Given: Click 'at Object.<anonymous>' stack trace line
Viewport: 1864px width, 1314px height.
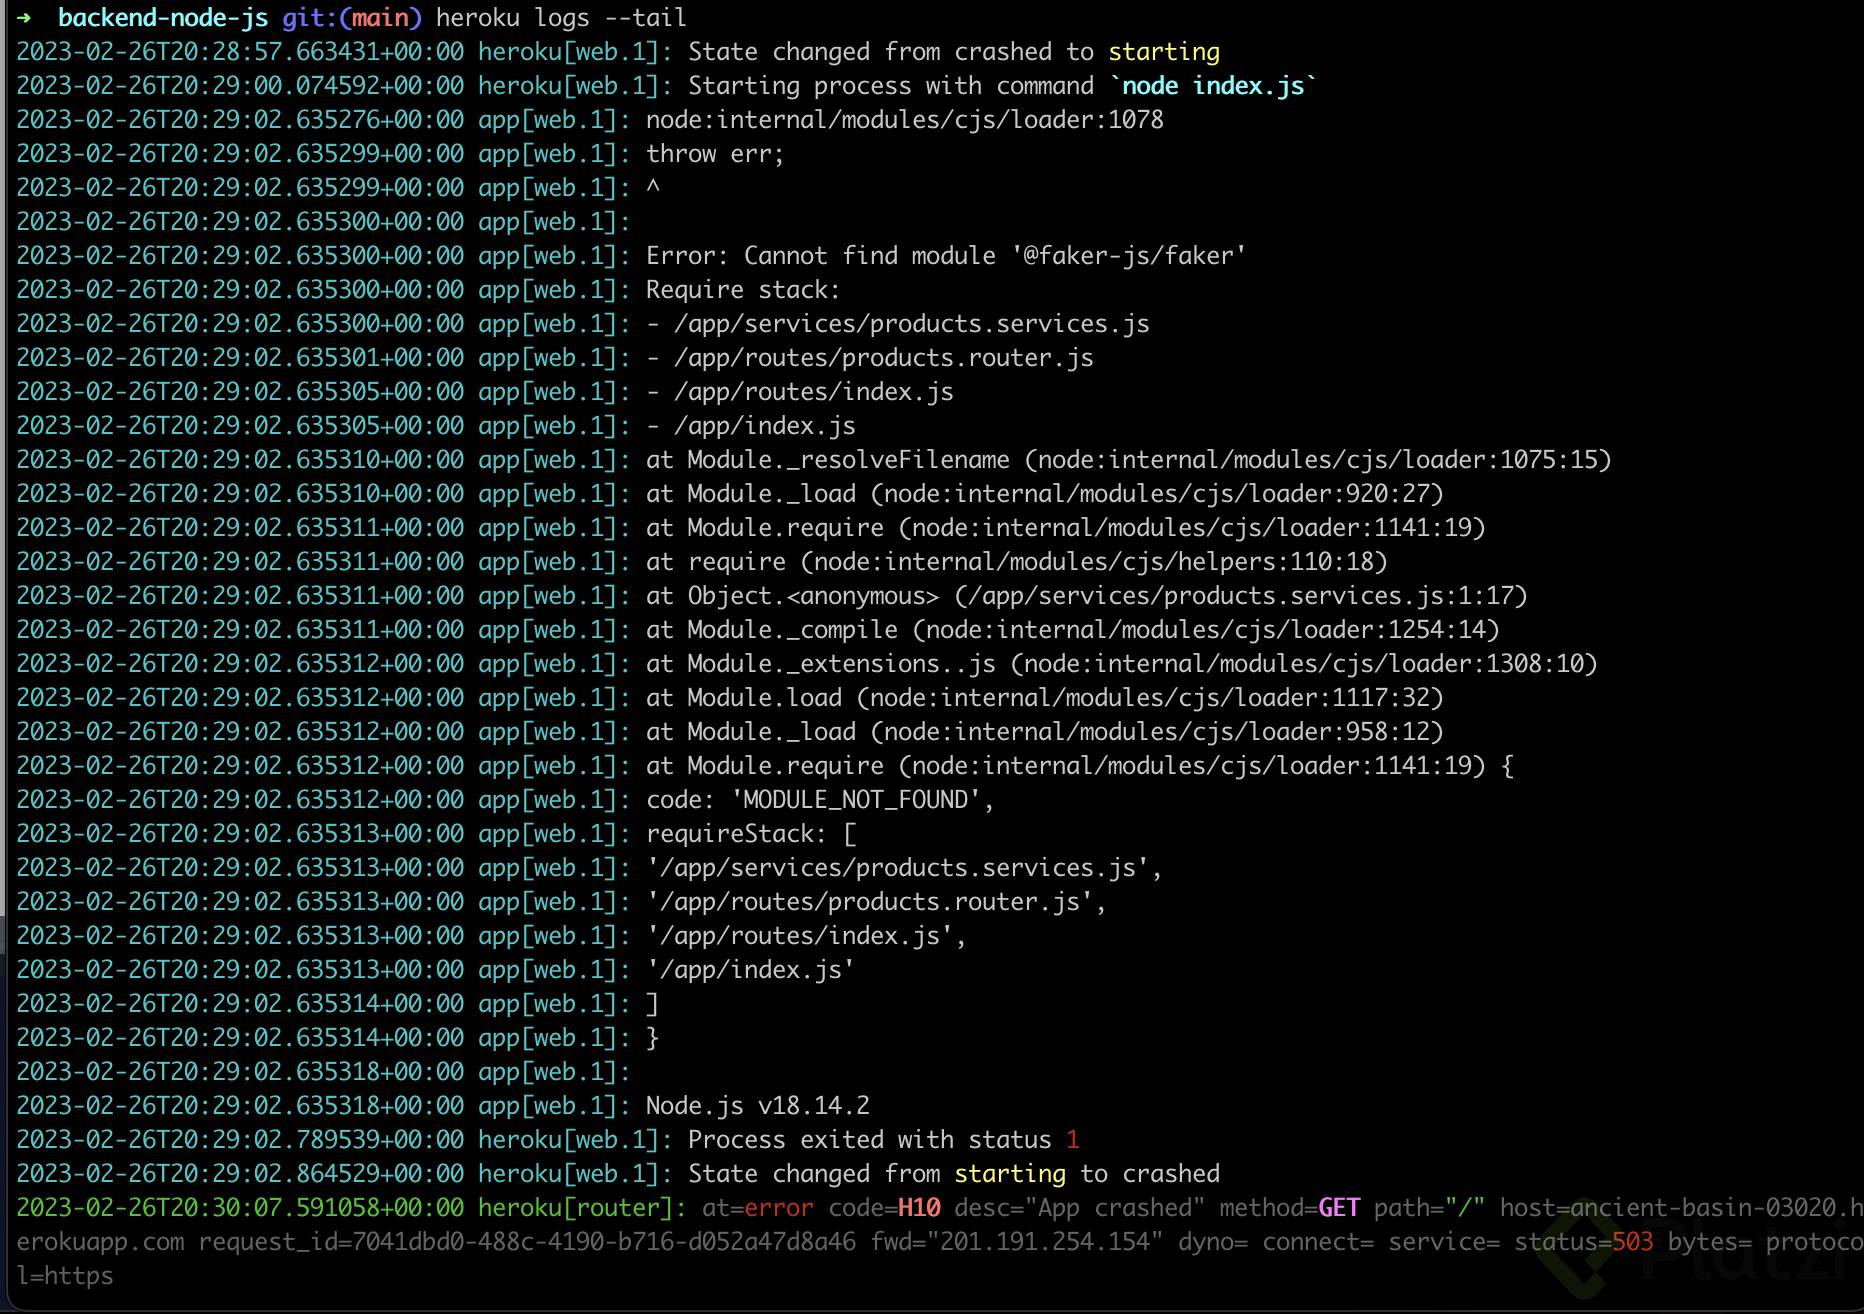Looking at the screenshot, I should pyautogui.click(x=1087, y=596).
